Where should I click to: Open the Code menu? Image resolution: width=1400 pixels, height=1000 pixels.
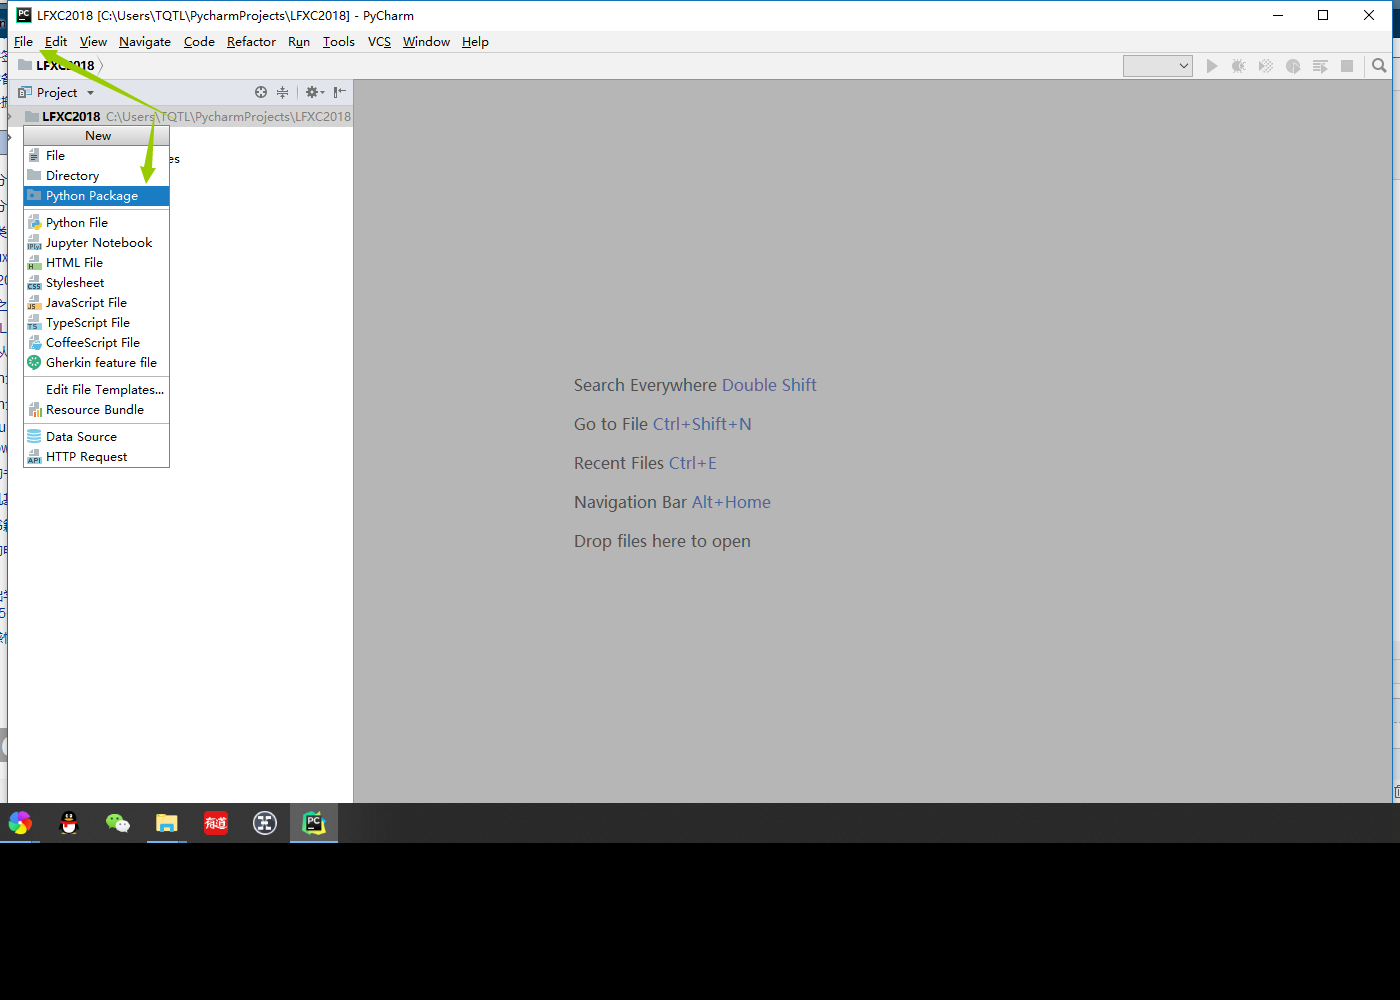[199, 42]
